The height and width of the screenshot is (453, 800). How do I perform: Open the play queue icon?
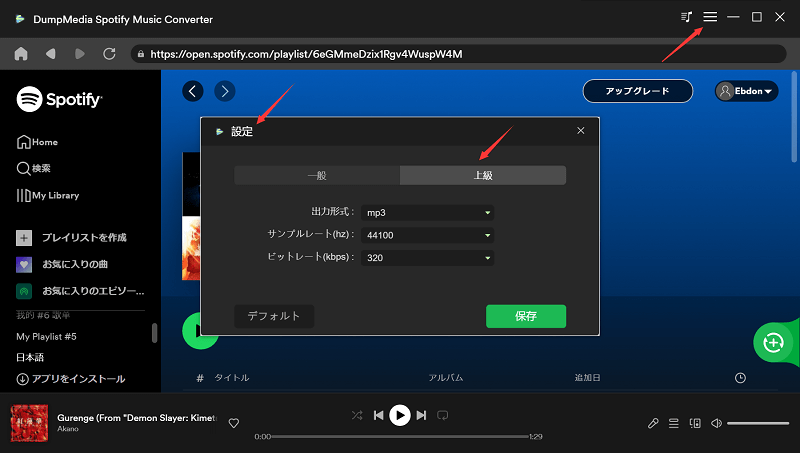(673, 423)
